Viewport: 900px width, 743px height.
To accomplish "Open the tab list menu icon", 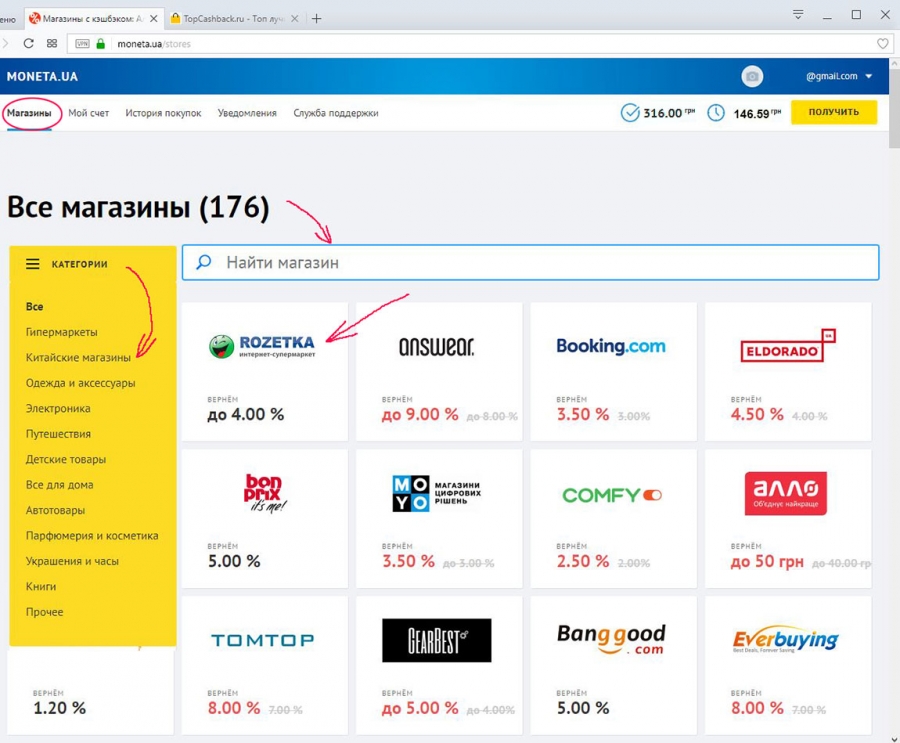I will click(x=798, y=15).
